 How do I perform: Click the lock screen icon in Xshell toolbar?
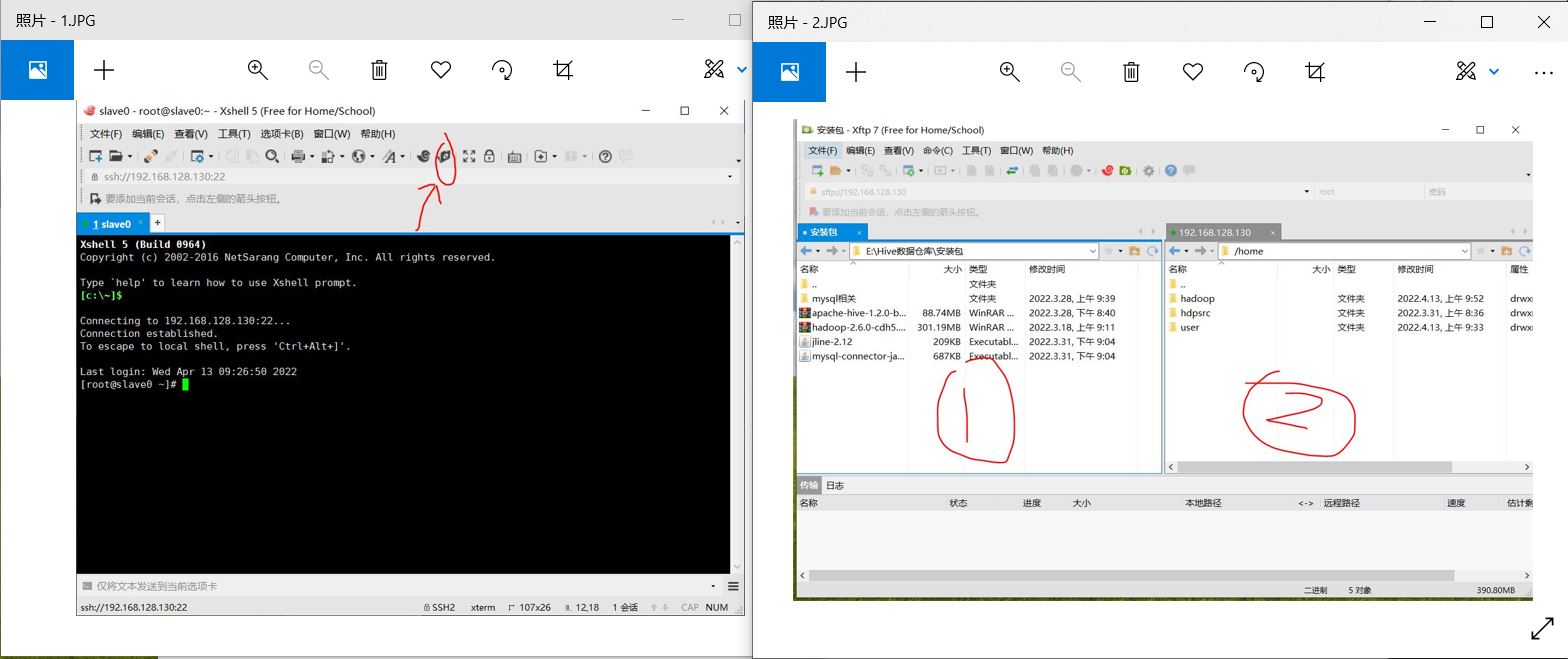tap(489, 156)
